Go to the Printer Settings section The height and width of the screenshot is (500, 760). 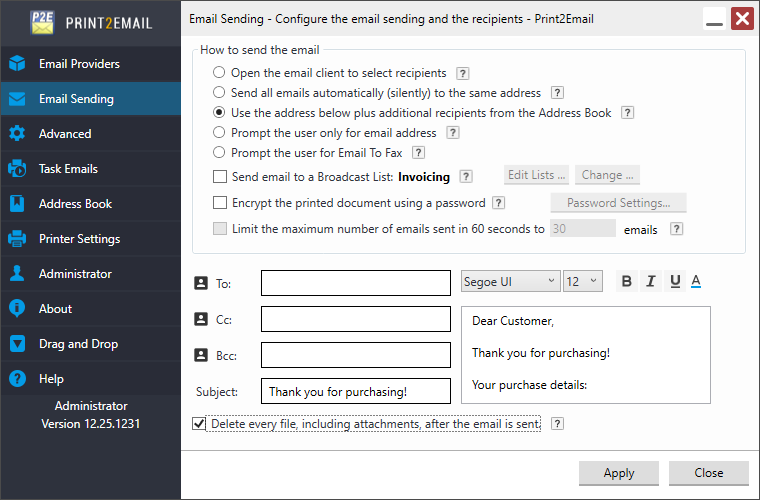point(91,238)
